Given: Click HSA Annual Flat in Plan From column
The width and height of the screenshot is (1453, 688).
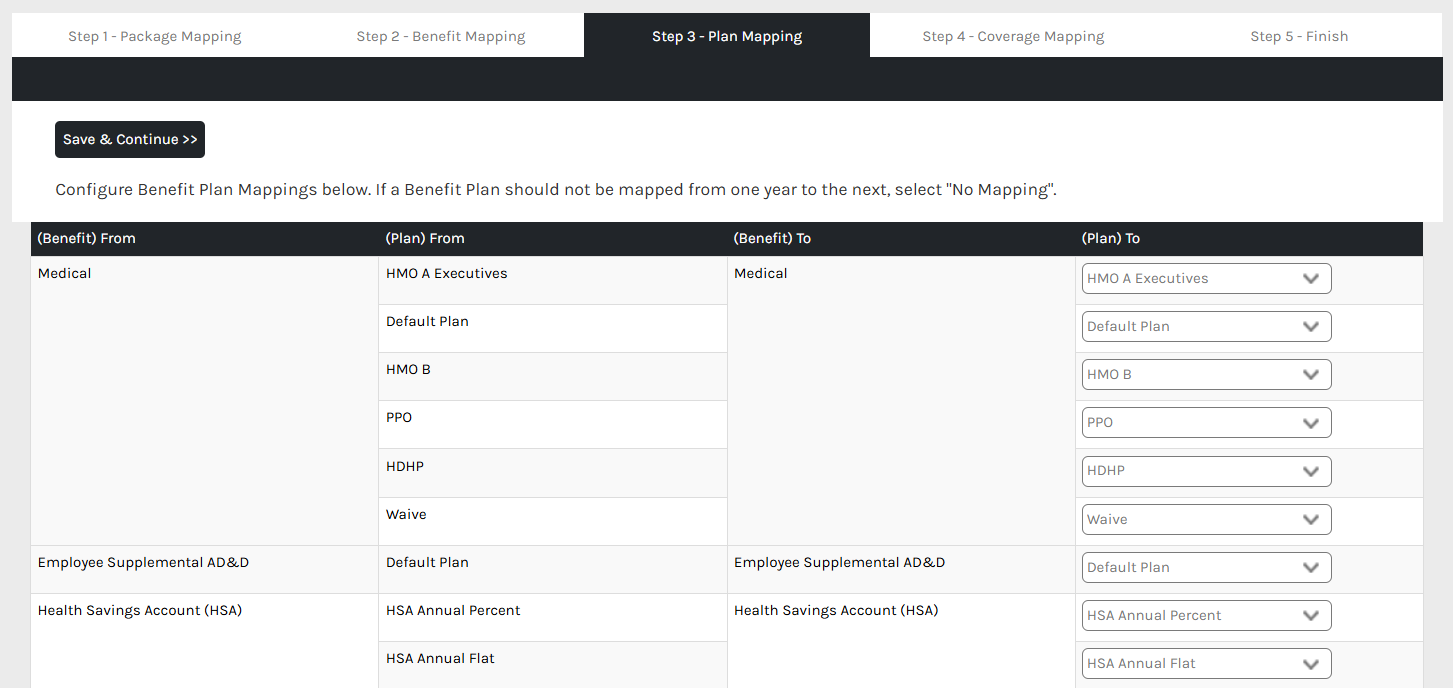Looking at the screenshot, I should coord(440,658).
